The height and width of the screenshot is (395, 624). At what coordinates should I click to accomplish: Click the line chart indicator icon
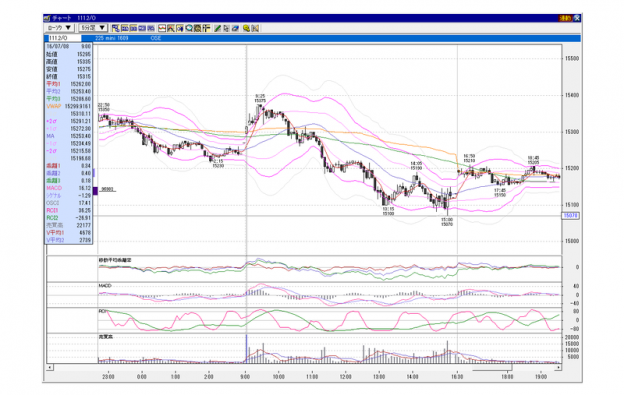click(x=162, y=28)
